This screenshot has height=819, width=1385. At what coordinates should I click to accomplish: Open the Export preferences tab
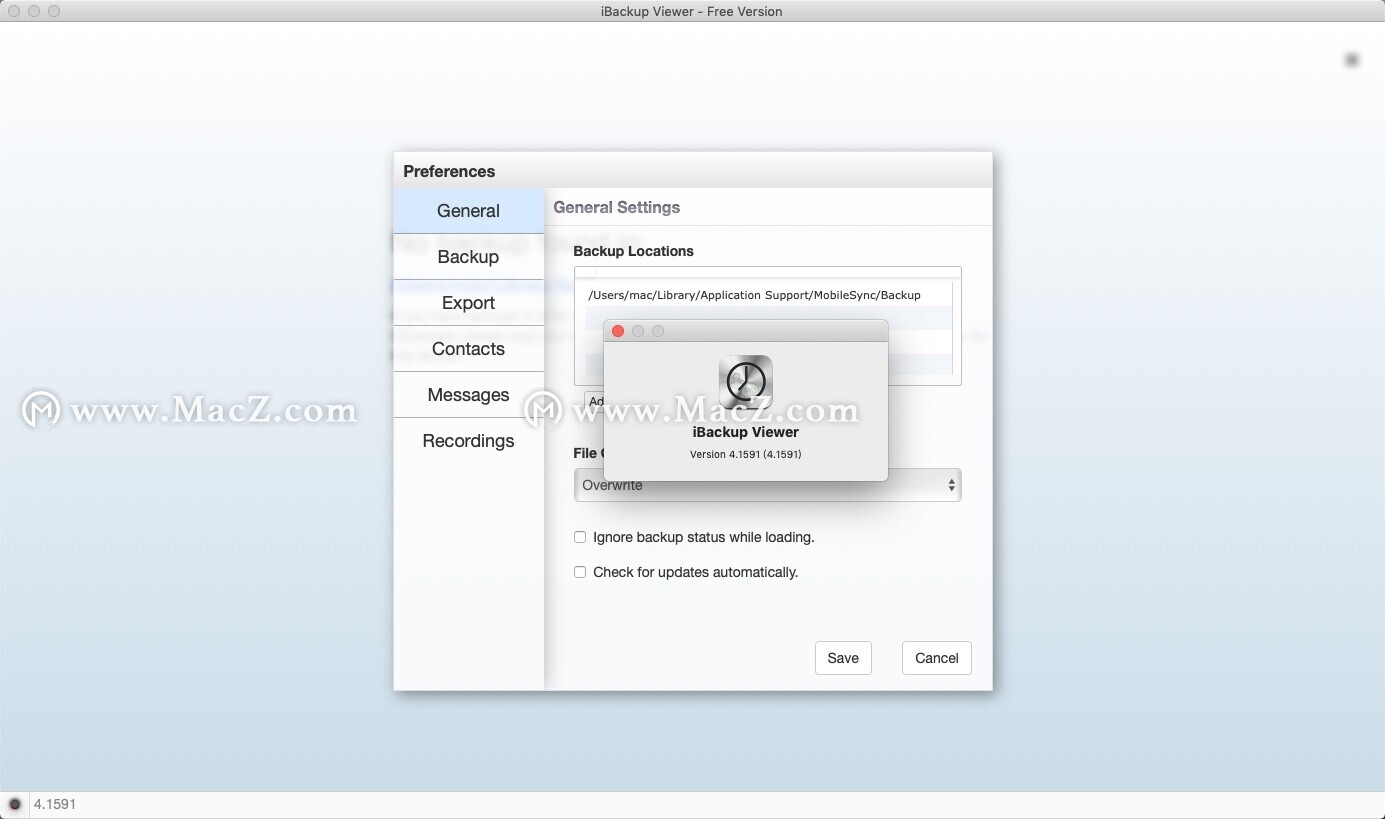click(x=468, y=303)
